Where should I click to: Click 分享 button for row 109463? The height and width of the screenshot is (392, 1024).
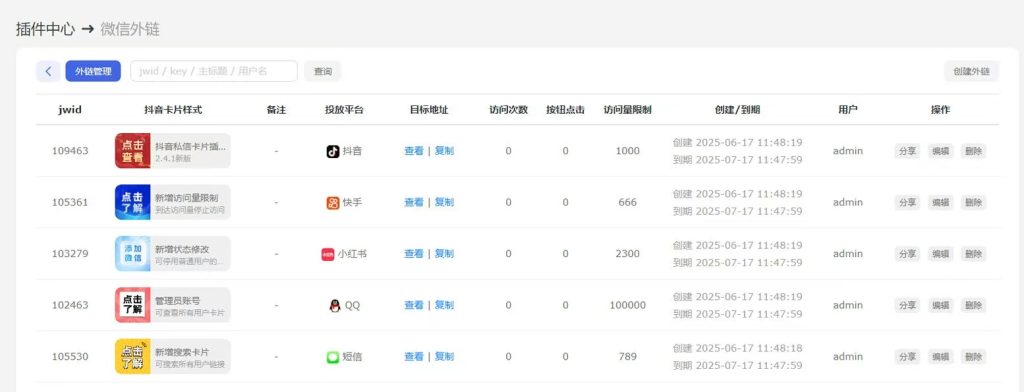tap(907, 151)
